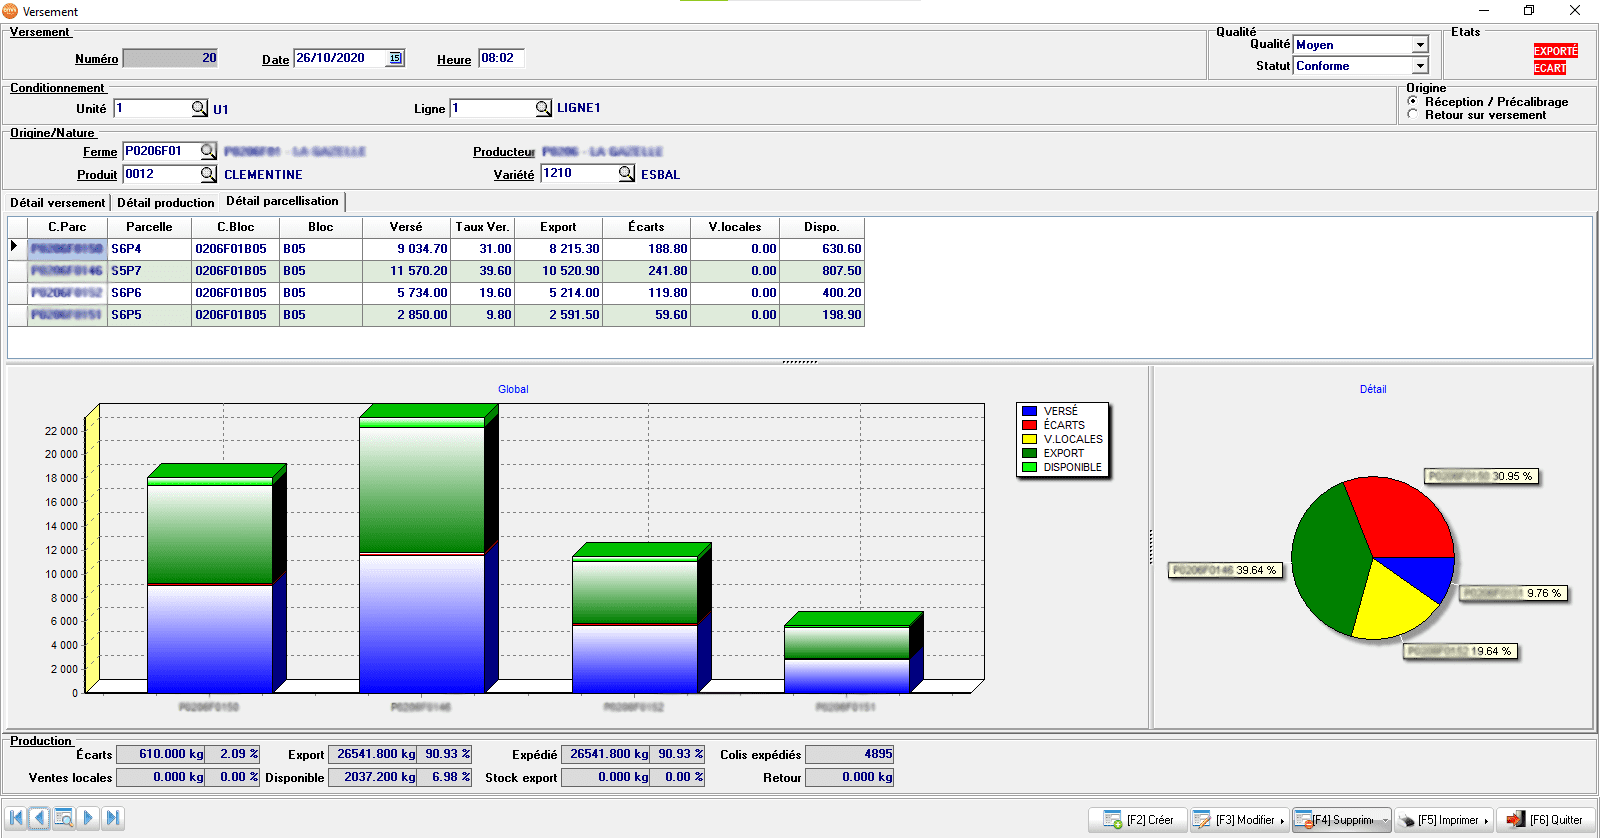
Task: Open the Ferme lookup magnifier
Action: [x=208, y=151]
